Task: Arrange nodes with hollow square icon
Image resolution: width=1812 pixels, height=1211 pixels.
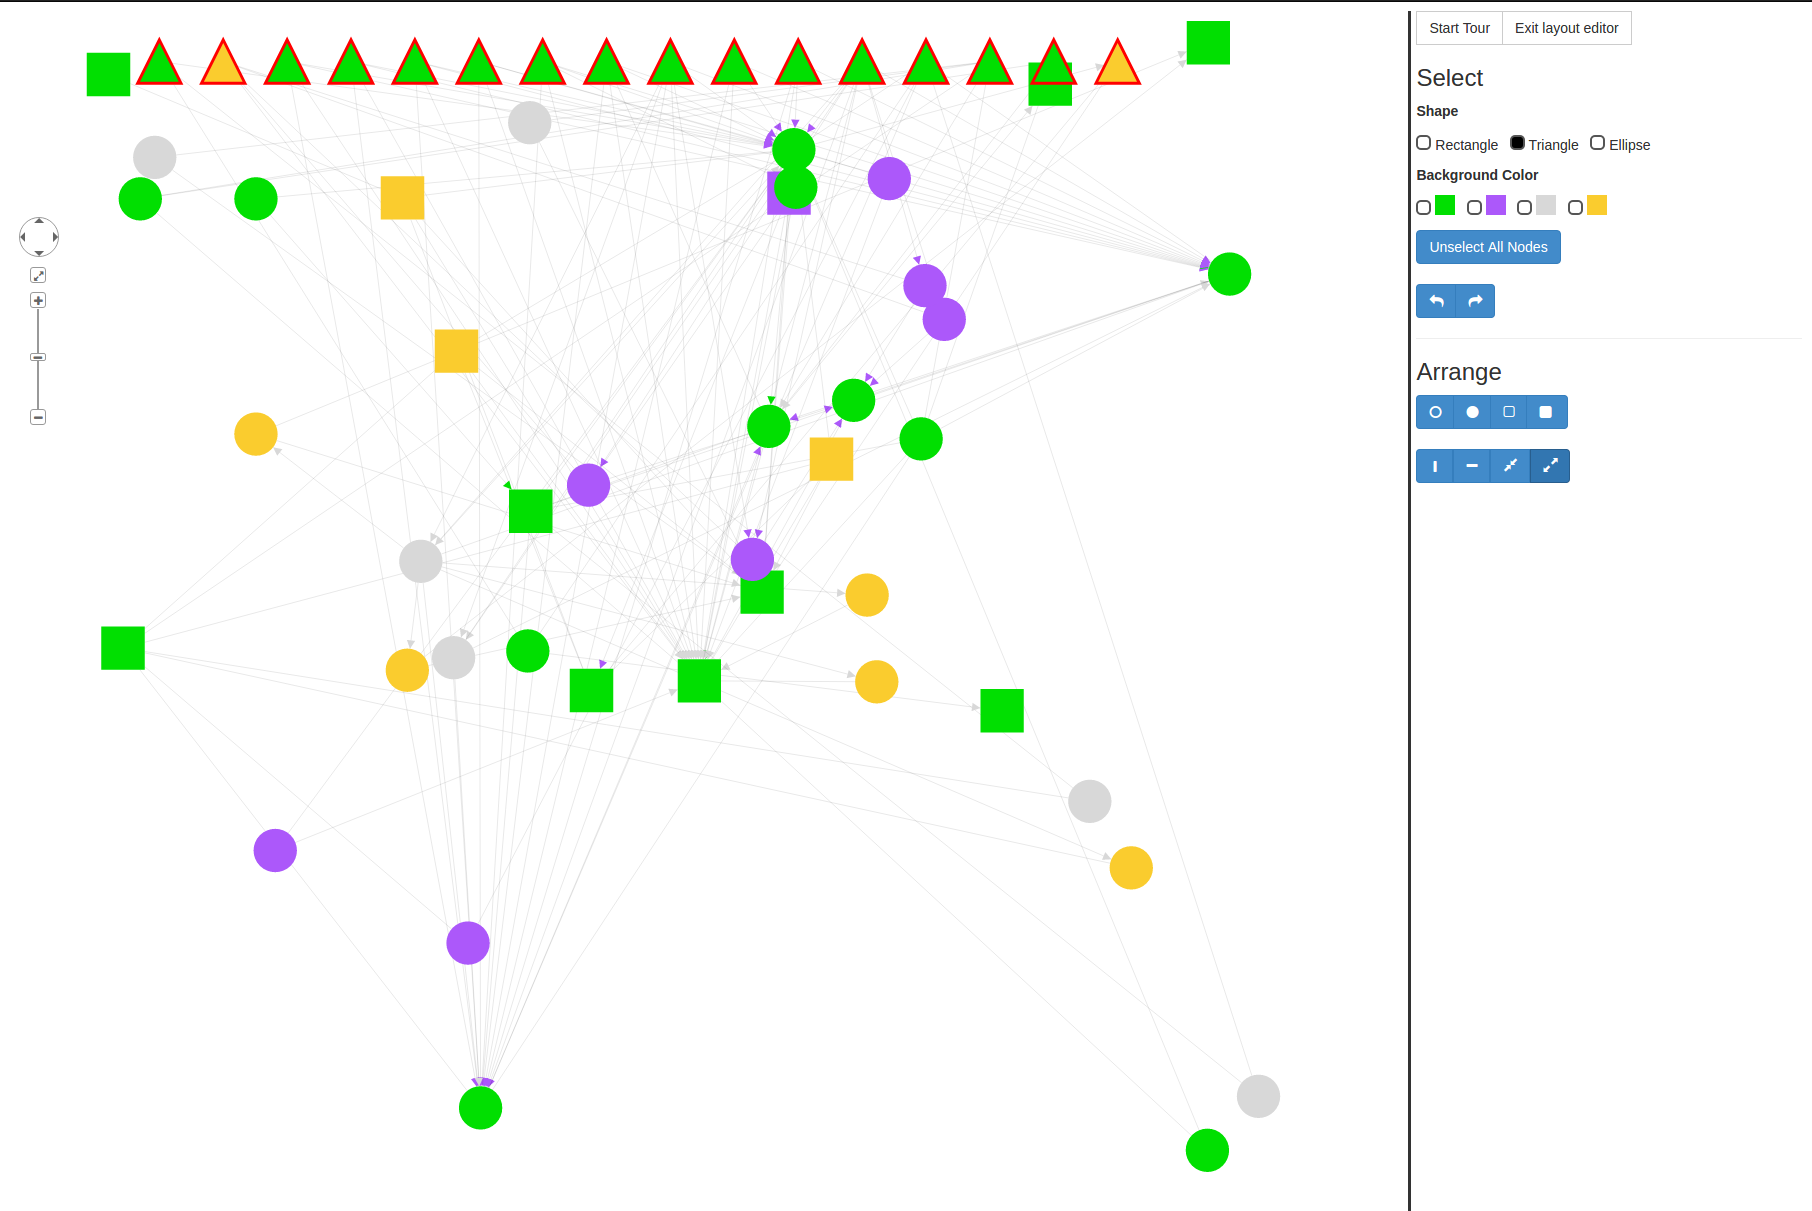Action: click(1509, 412)
